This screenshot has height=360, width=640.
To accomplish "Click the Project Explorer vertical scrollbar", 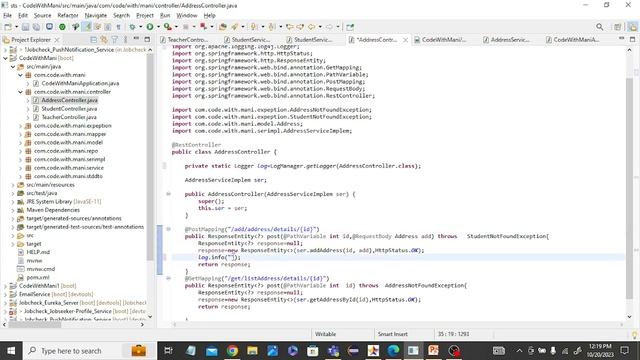I will tap(150, 157).
